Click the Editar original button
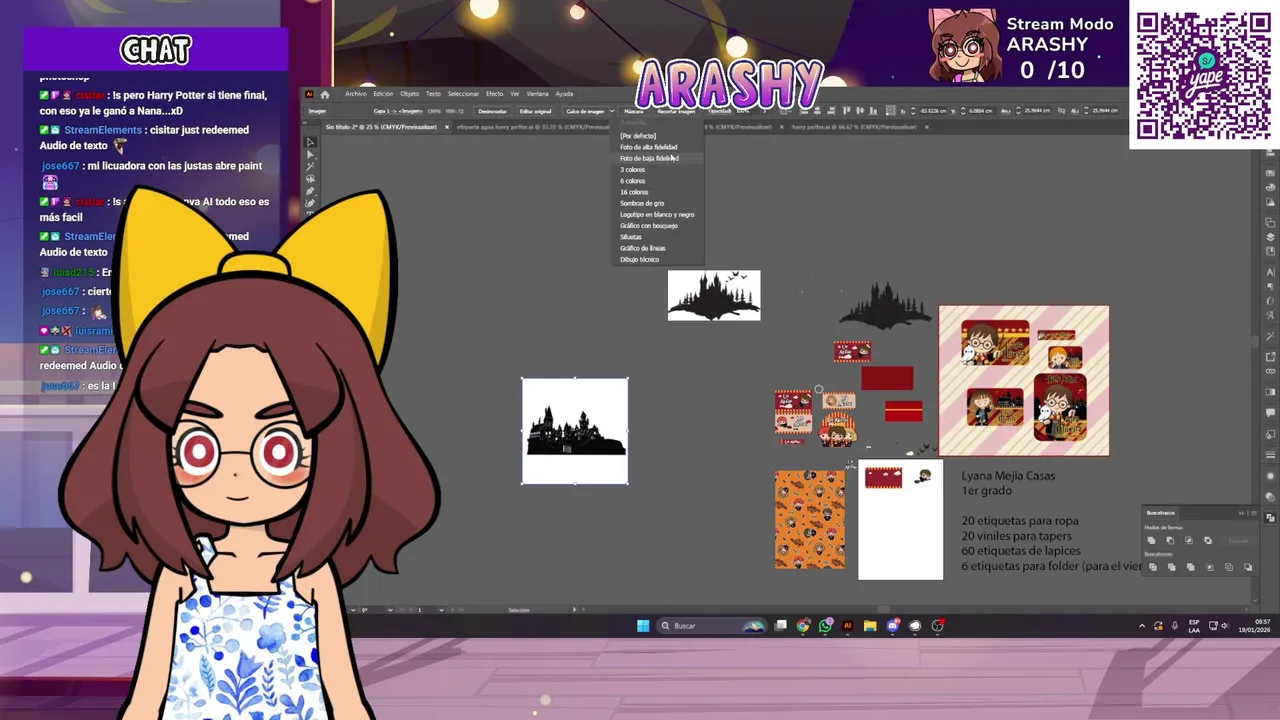 pyautogui.click(x=535, y=111)
